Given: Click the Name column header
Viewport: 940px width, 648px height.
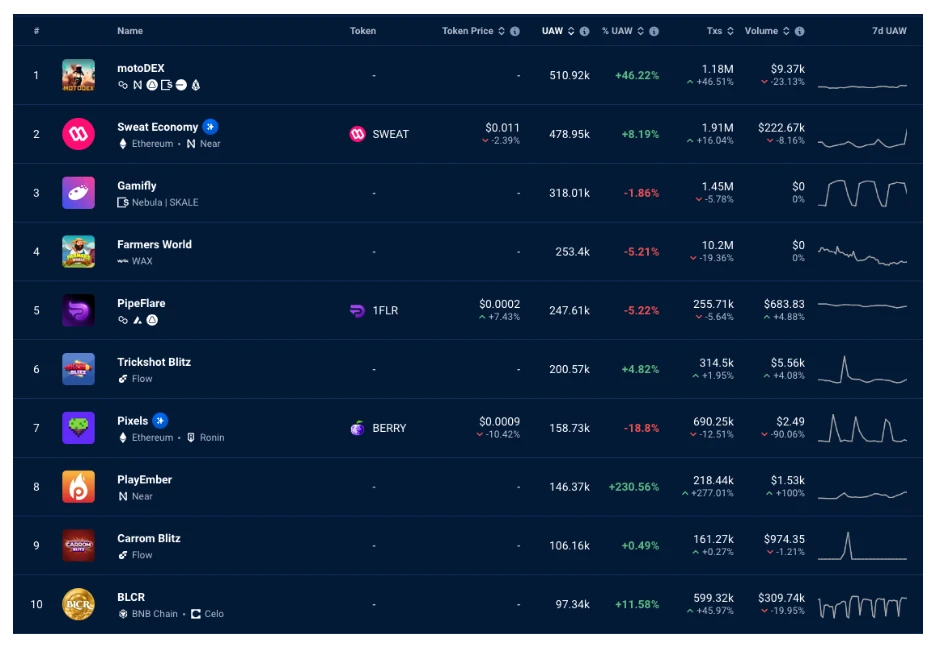Looking at the screenshot, I should [130, 31].
